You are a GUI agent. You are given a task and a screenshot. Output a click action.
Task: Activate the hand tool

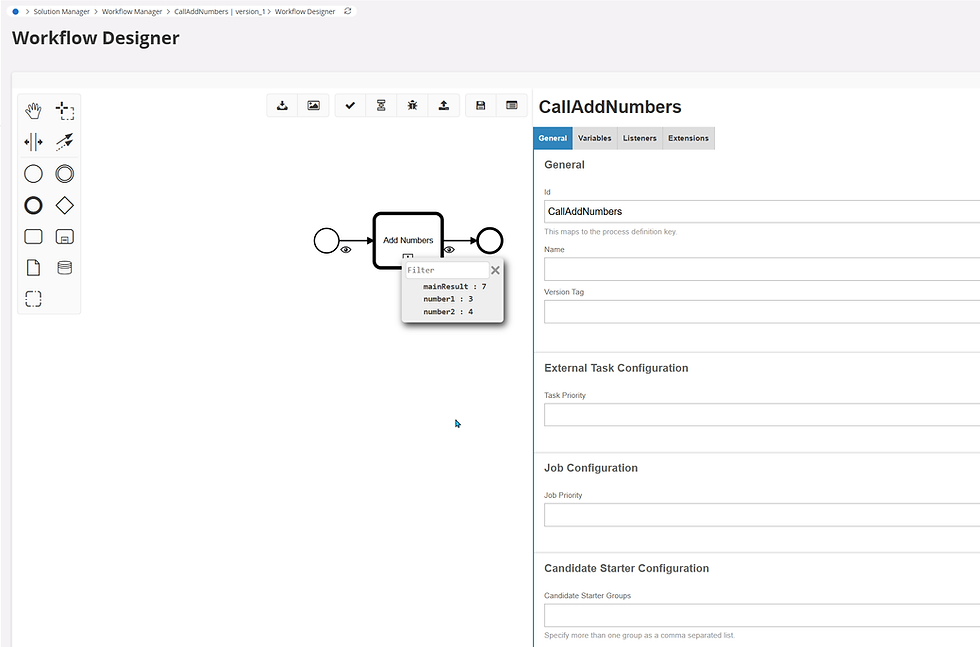pyautogui.click(x=33, y=111)
